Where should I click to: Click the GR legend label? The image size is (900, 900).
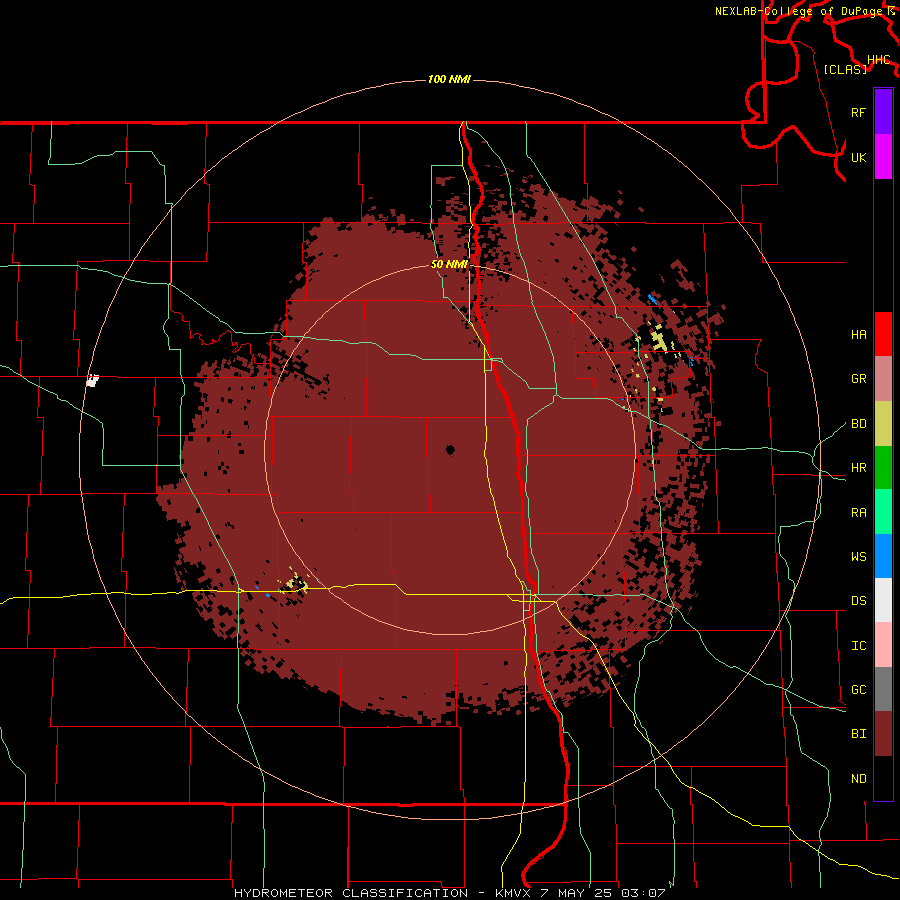pyautogui.click(x=858, y=378)
